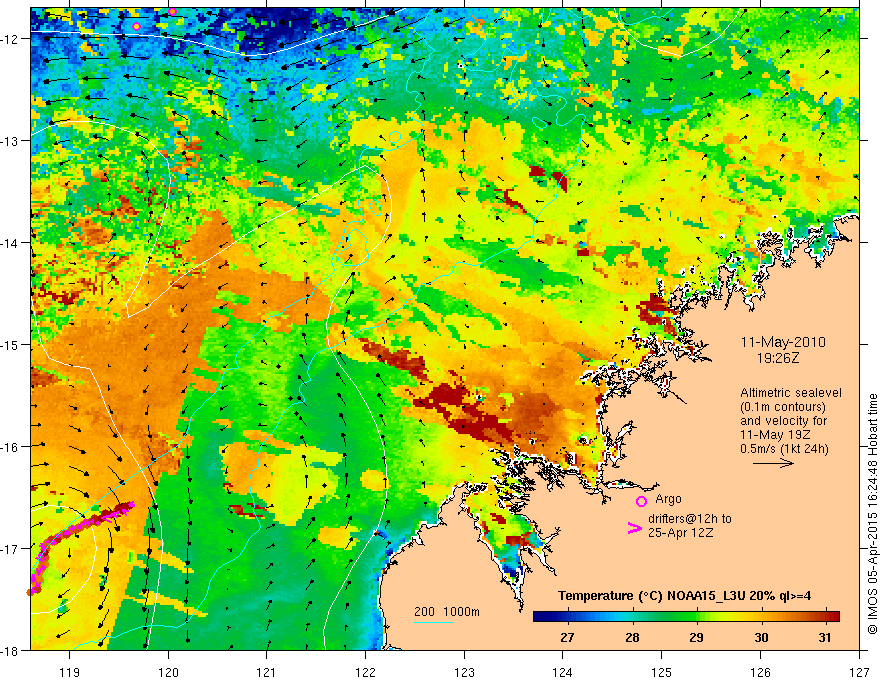
Task: Click the date label 11-May-2010
Action: tap(783, 342)
